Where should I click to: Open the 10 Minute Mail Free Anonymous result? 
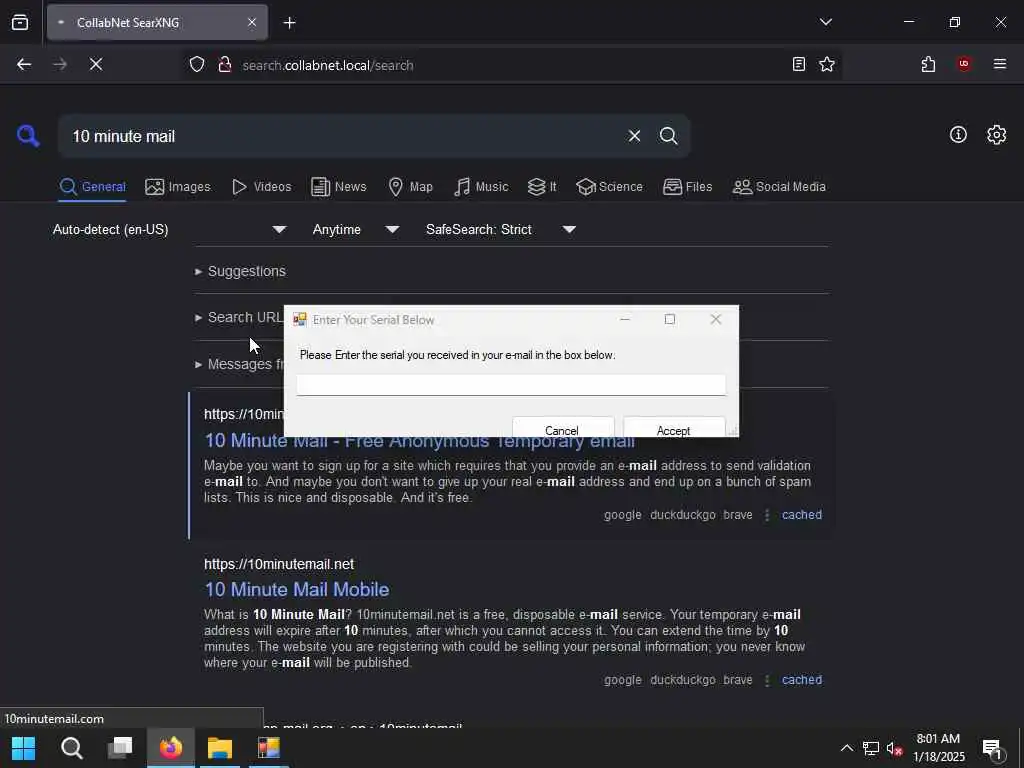click(x=419, y=443)
